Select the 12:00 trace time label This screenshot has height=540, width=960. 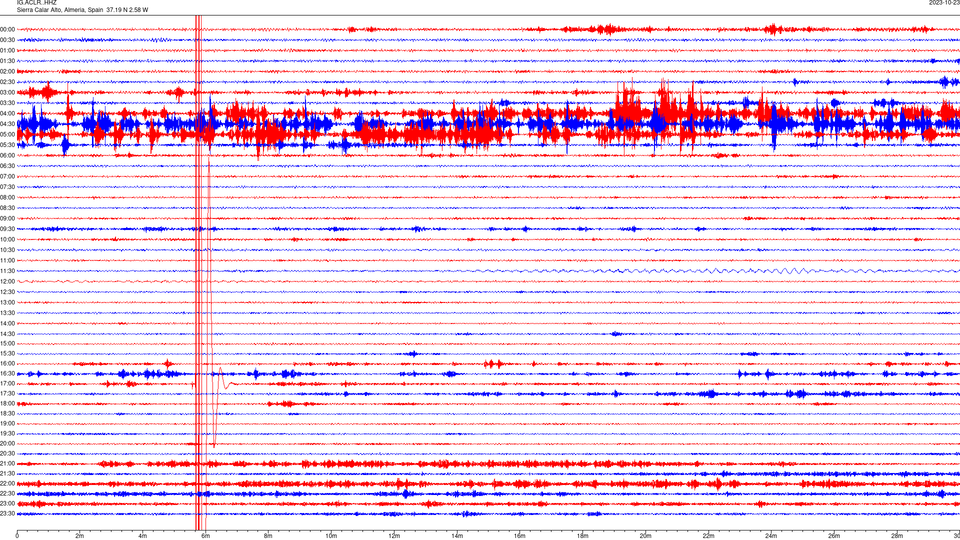[x=7, y=282]
